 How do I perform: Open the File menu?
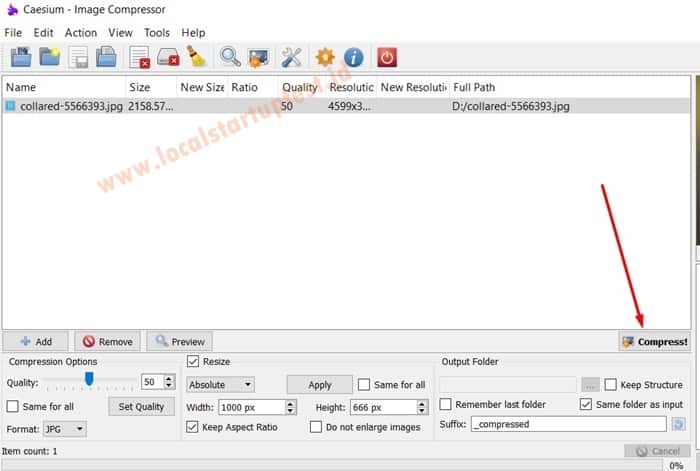pyautogui.click(x=13, y=33)
